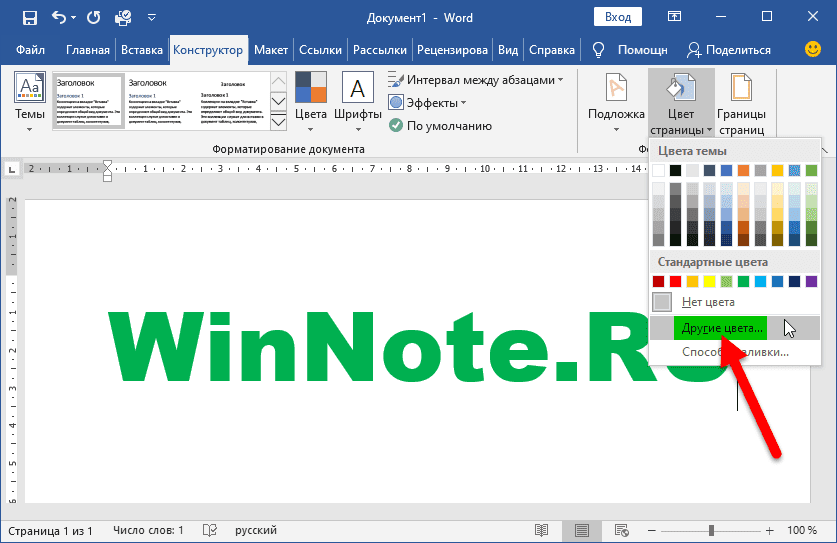Open the Эффекты dropdown
Viewport: 837px width, 543px height.
(x=428, y=103)
